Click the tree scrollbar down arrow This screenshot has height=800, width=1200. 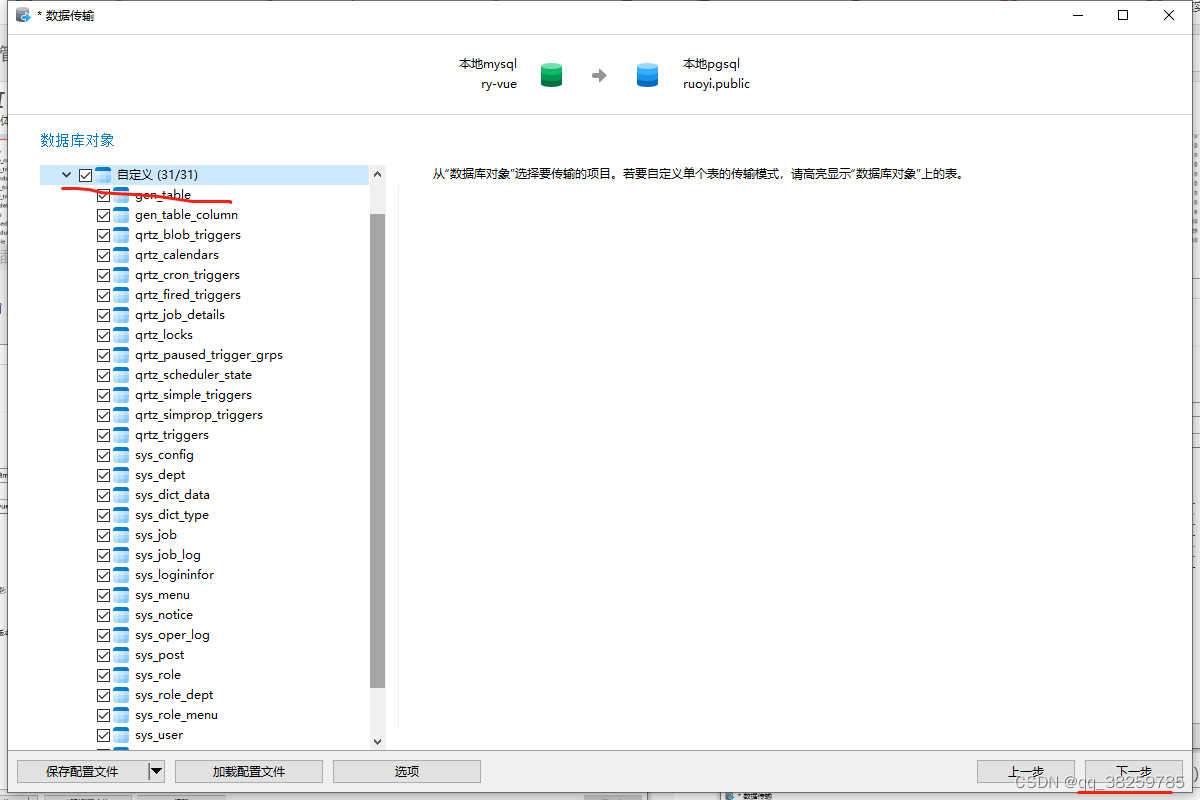tap(377, 741)
